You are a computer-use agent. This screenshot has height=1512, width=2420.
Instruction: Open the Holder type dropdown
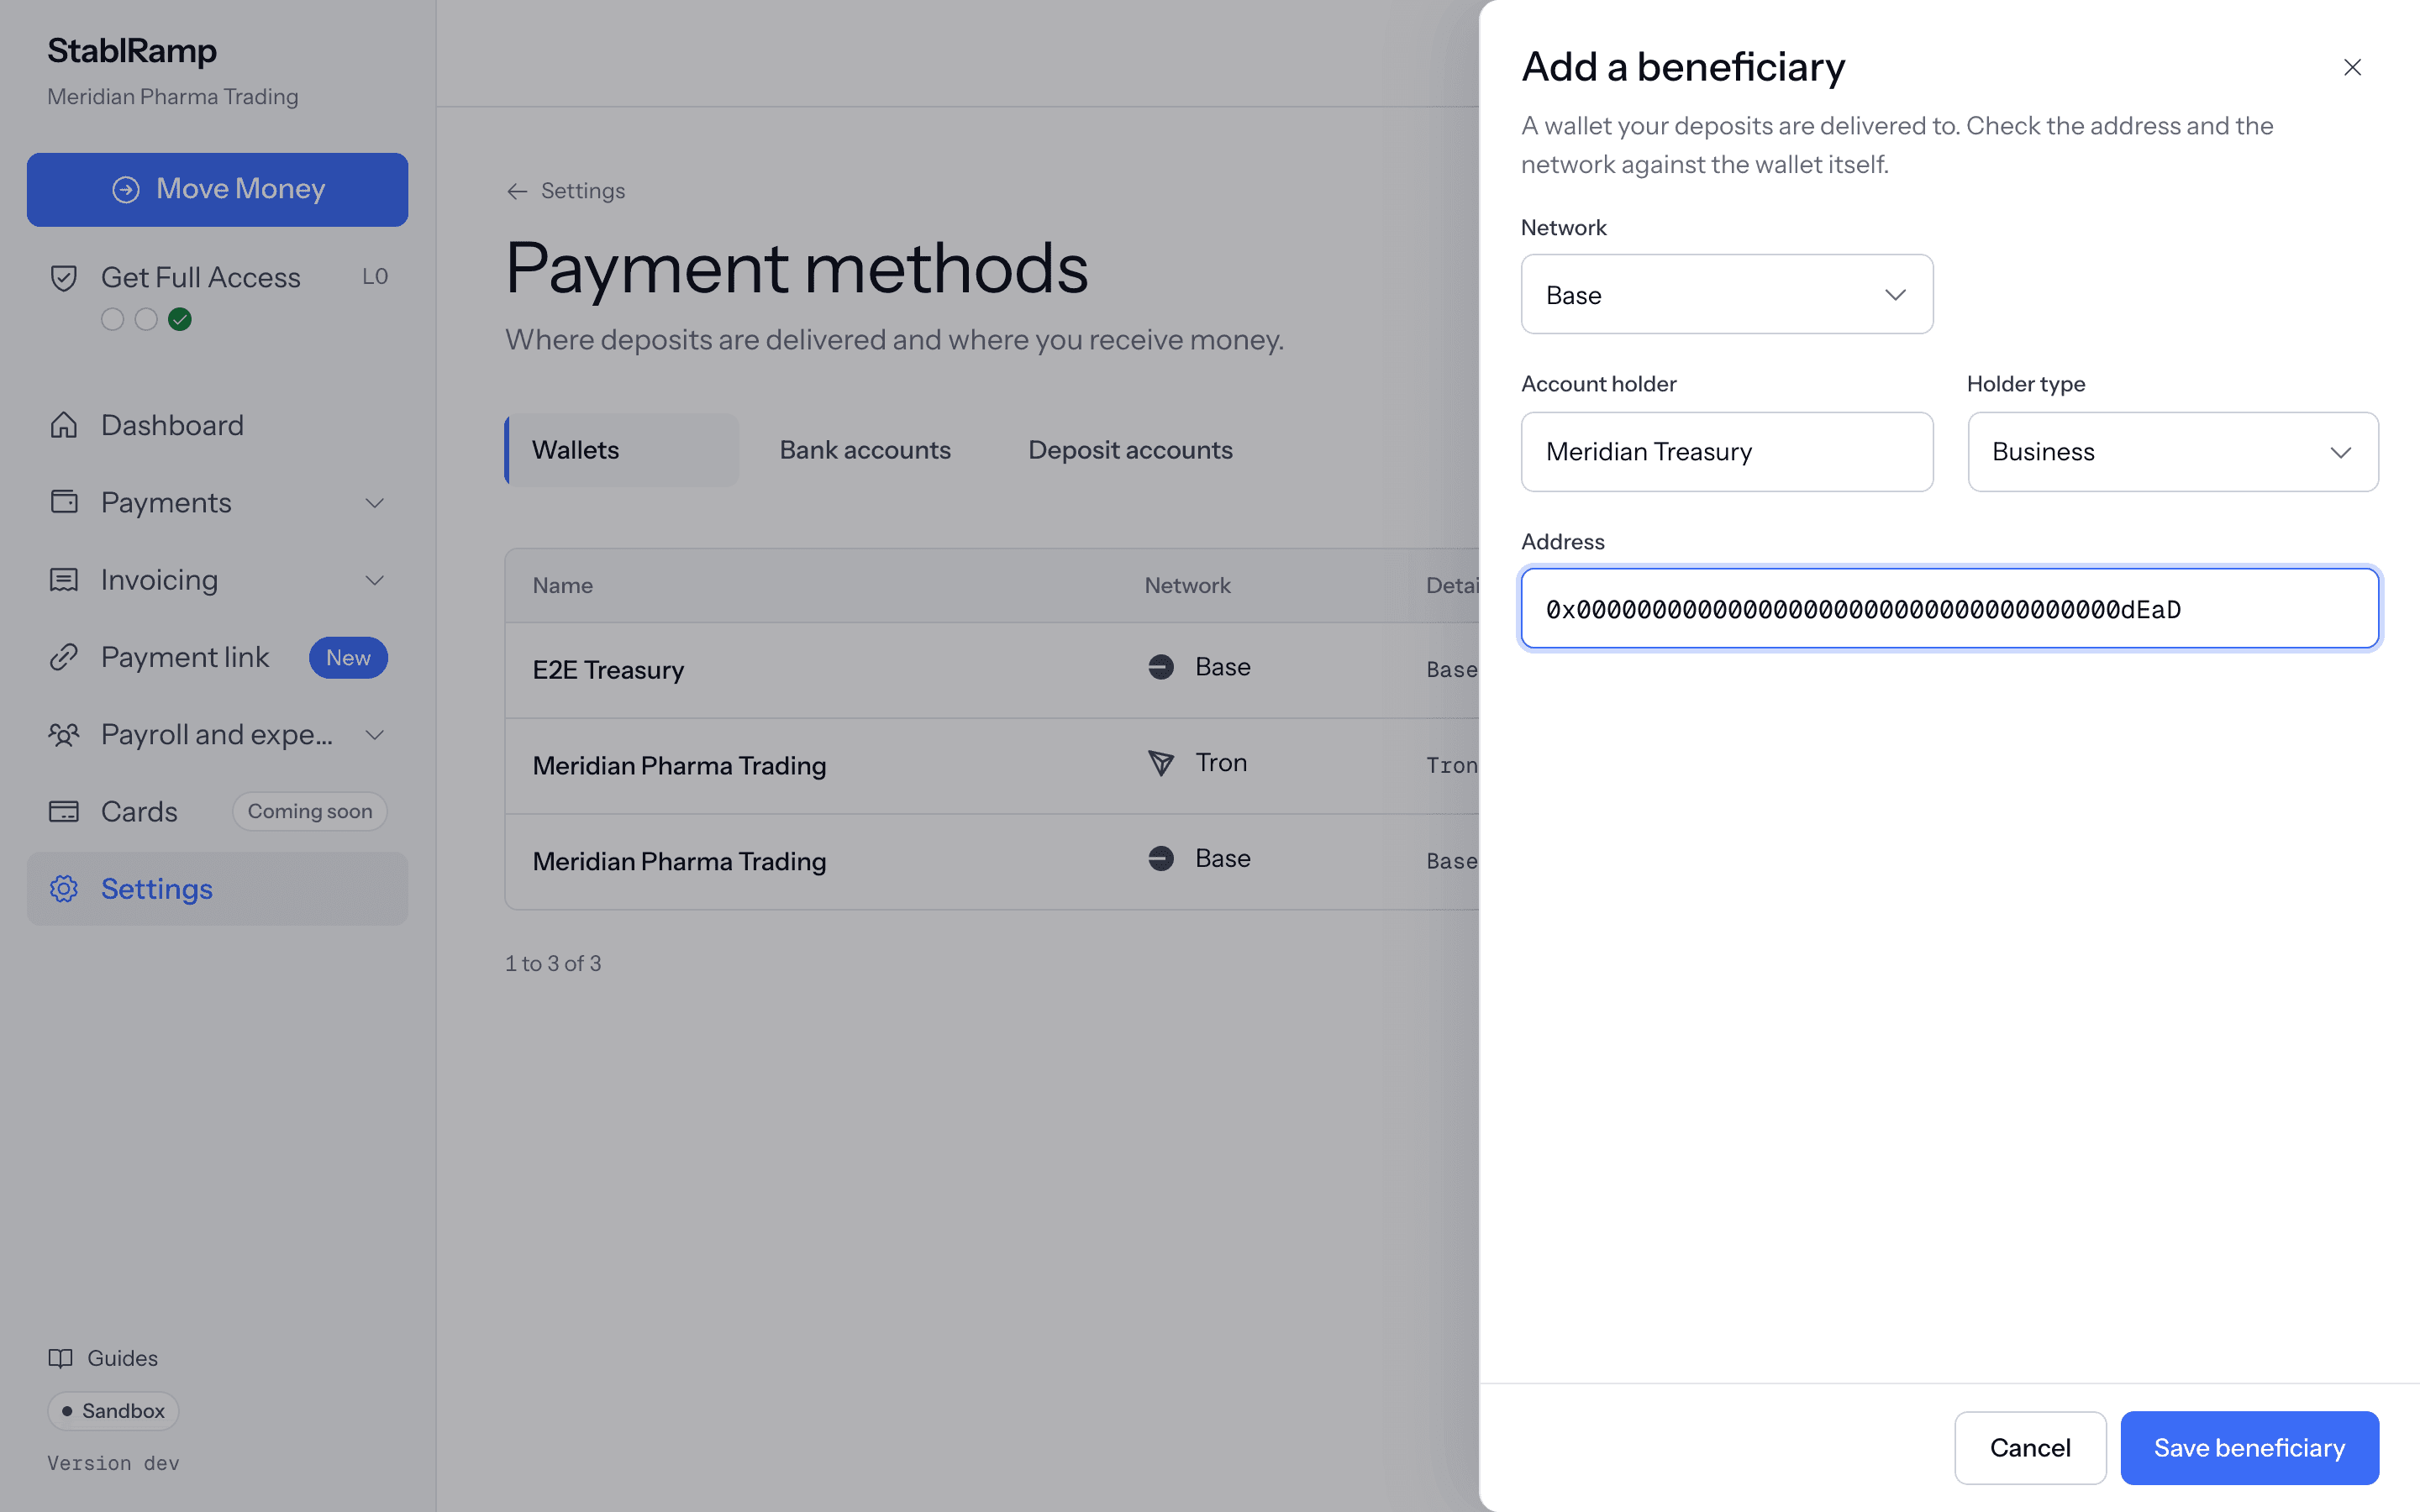pos(2172,452)
